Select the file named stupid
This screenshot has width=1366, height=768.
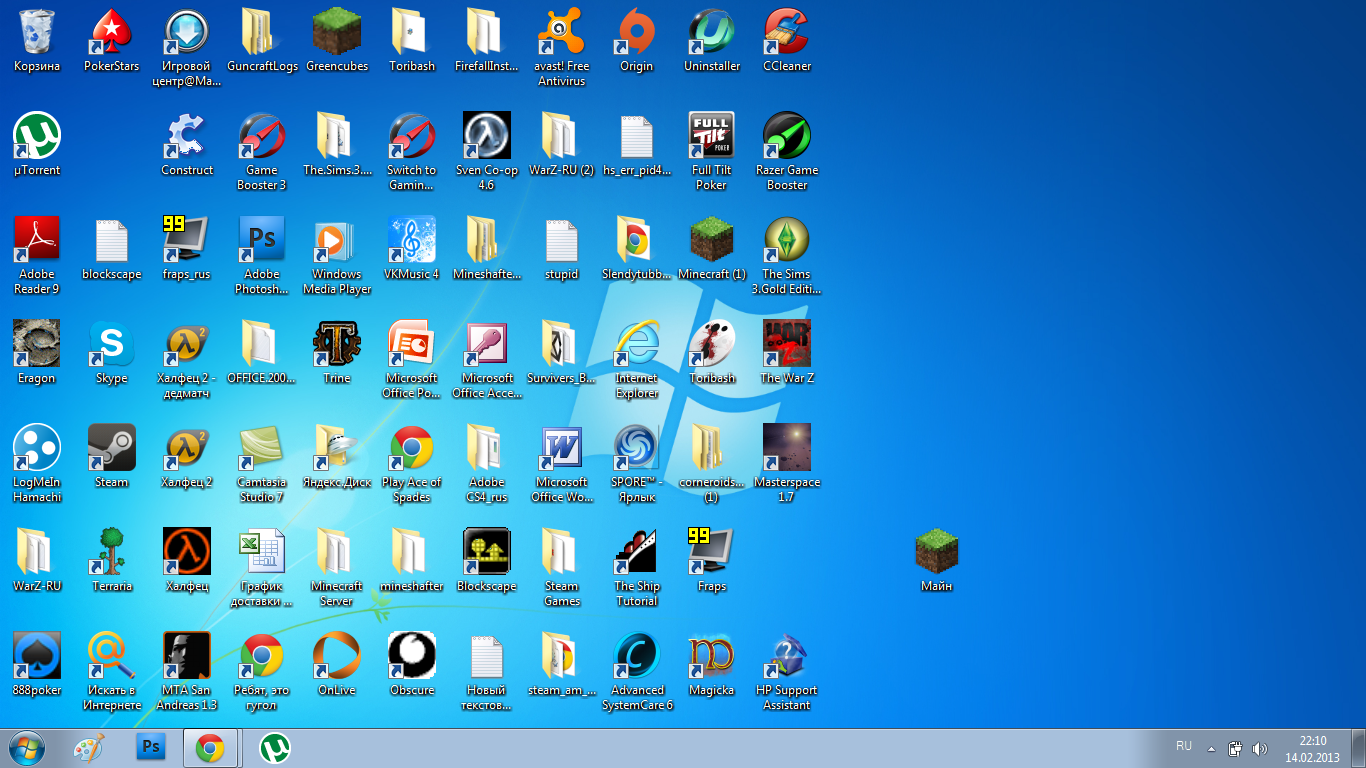tap(562, 240)
